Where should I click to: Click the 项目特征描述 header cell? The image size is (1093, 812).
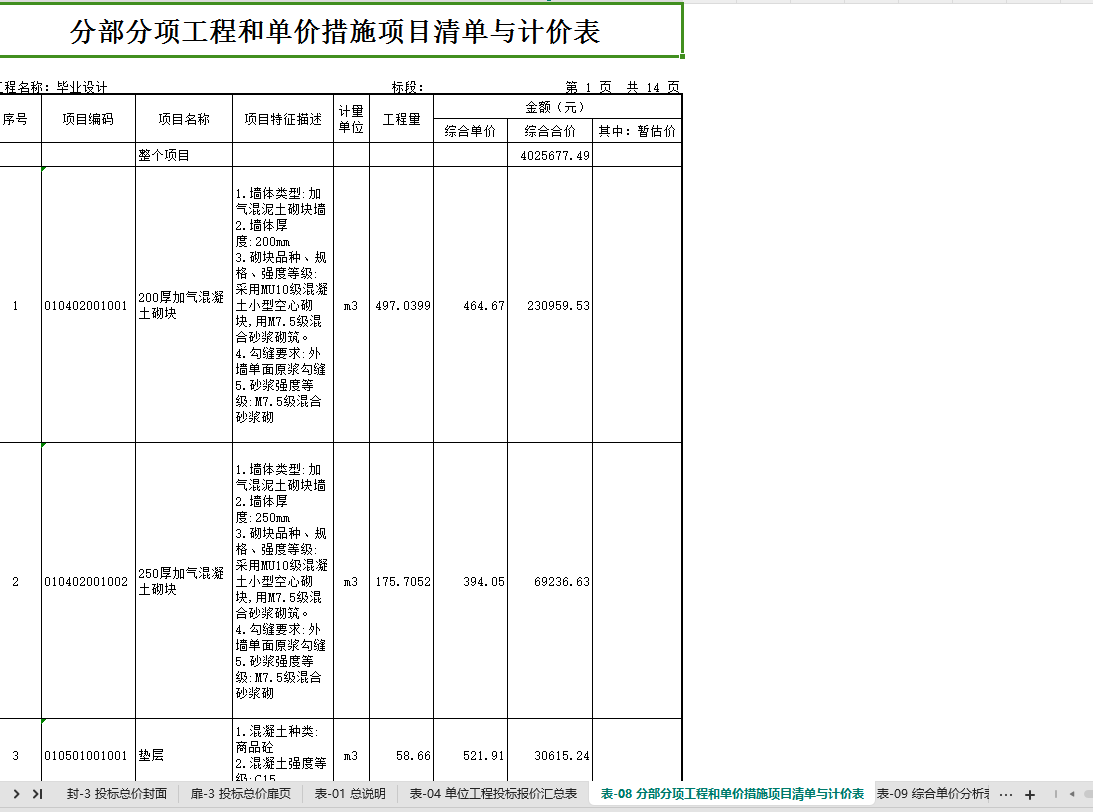tap(283, 119)
